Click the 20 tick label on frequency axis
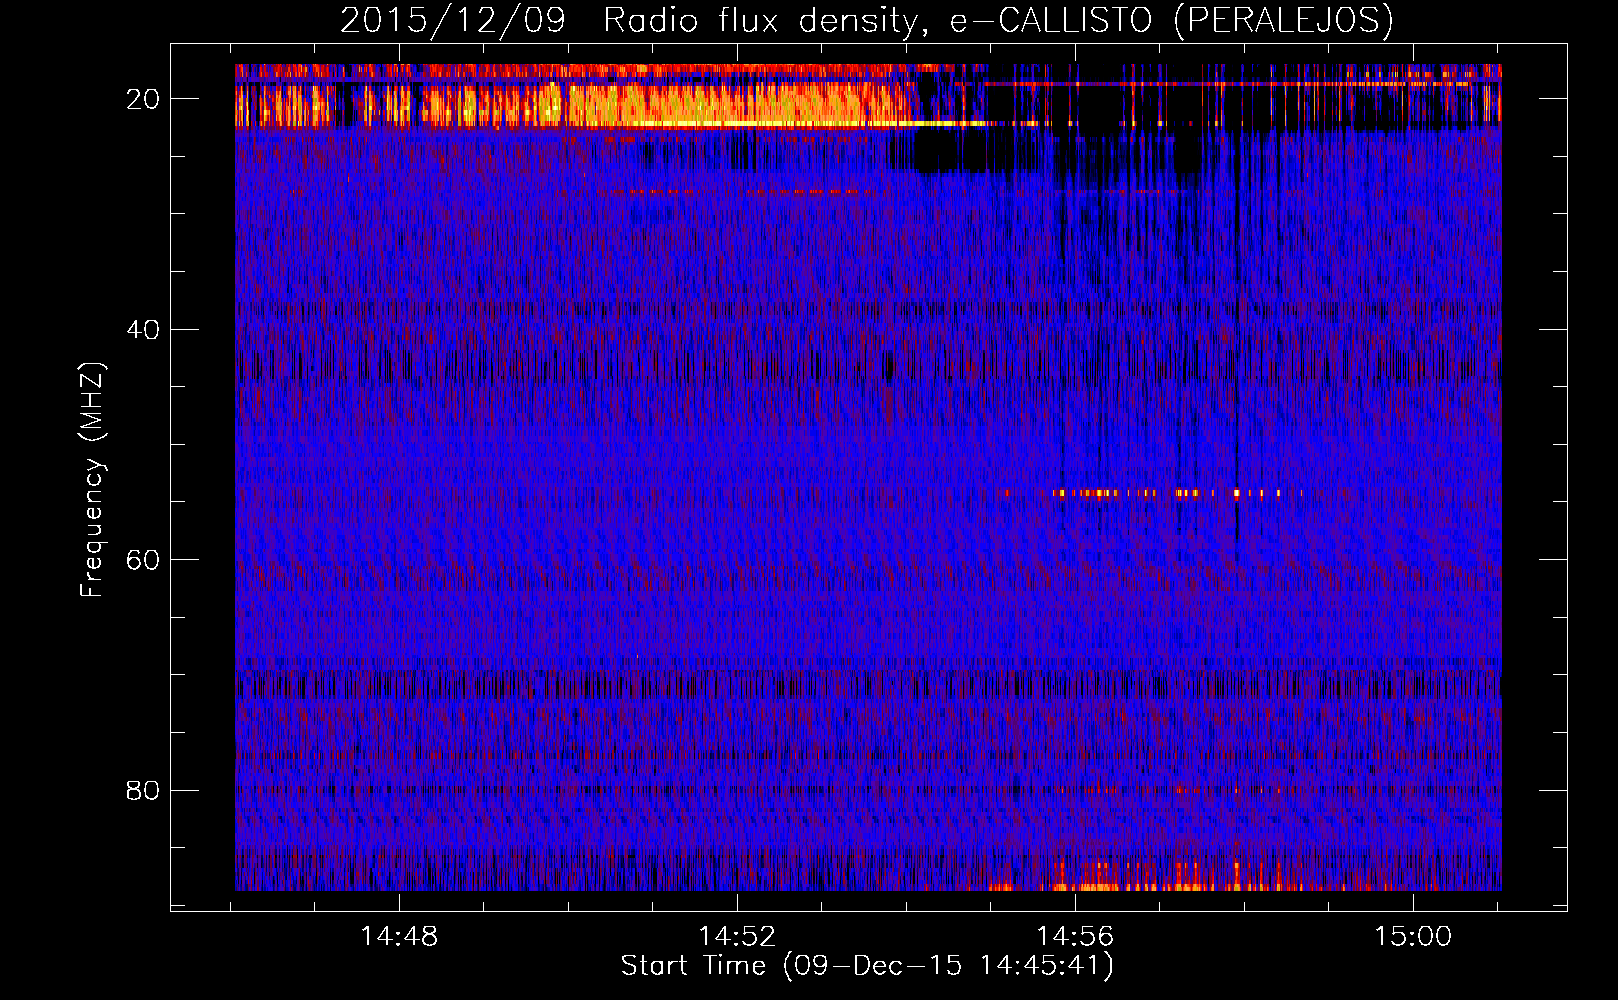The height and width of the screenshot is (1000, 1618). pyautogui.click(x=143, y=99)
